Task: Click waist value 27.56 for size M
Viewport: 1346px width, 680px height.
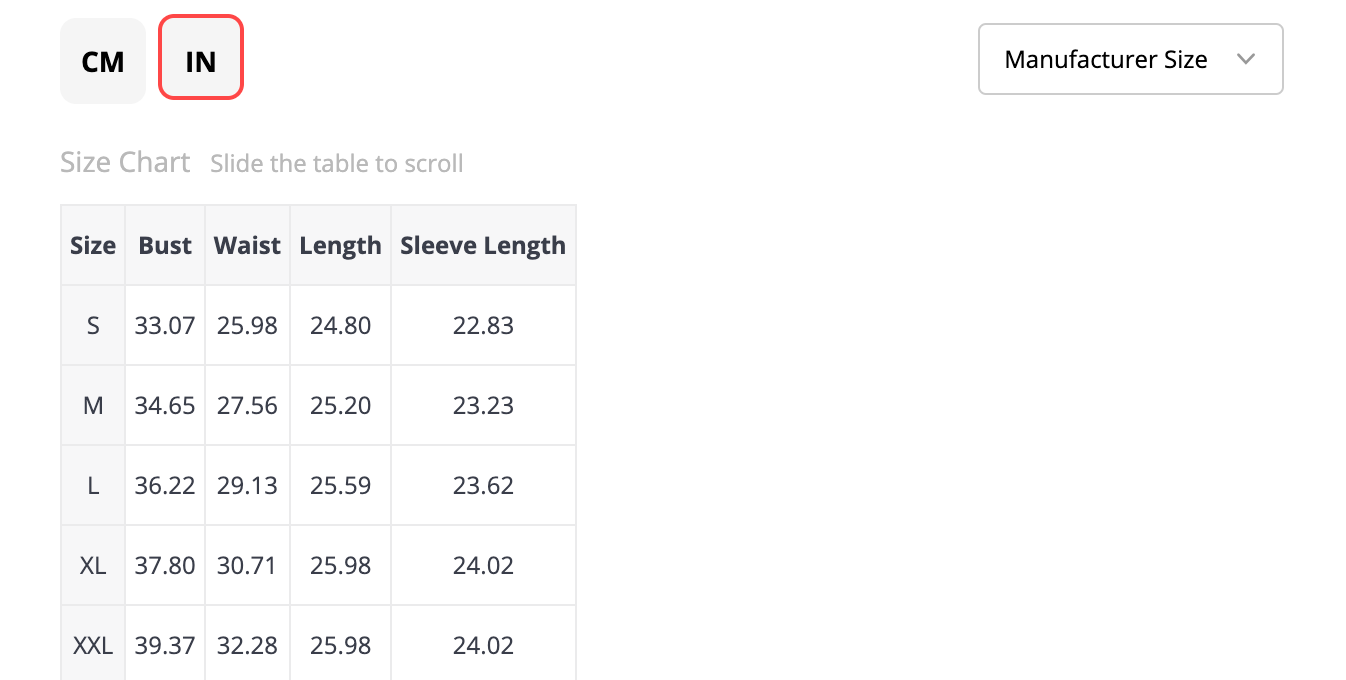Action: click(247, 405)
